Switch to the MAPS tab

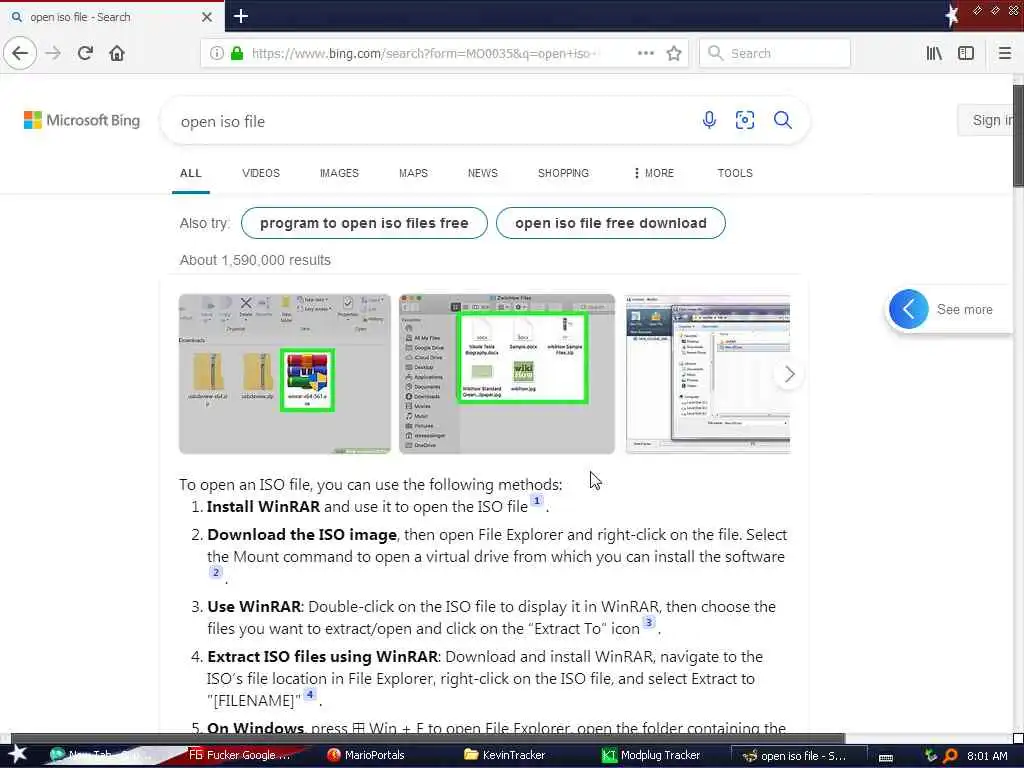coord(413,173)
